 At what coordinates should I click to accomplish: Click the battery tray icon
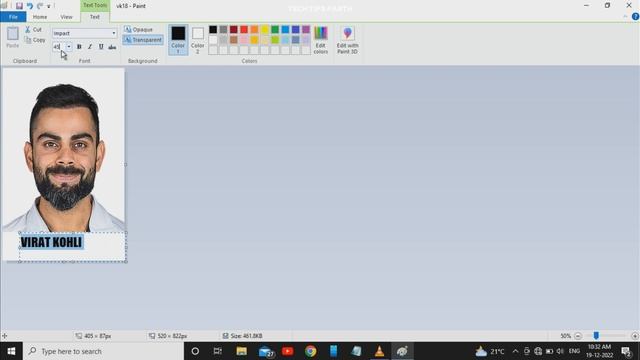[549, 351]
